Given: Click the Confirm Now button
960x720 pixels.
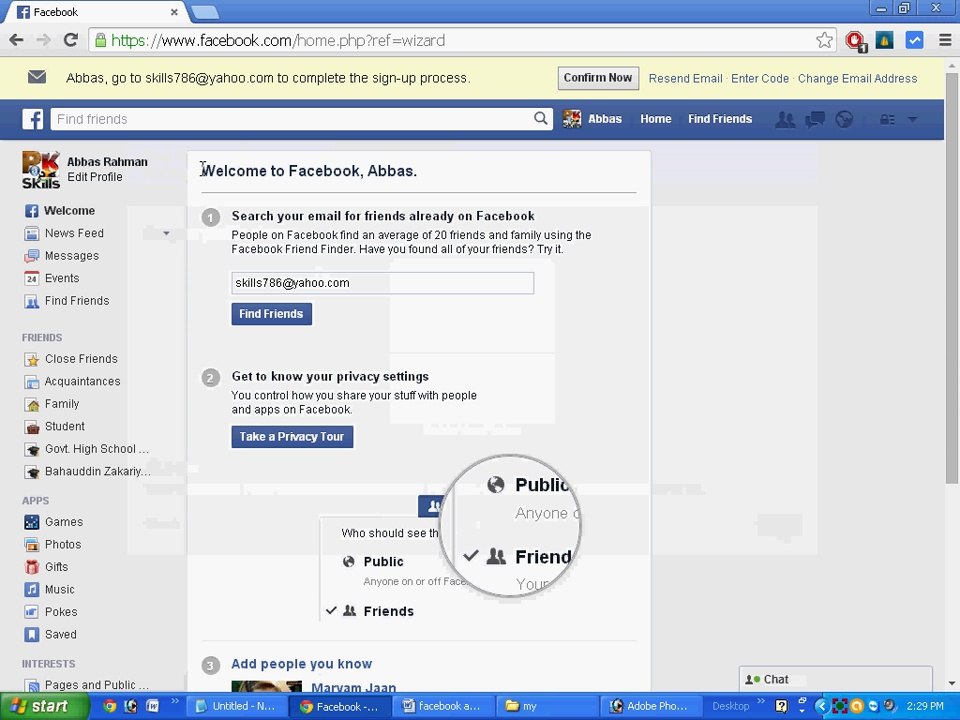Looking at the screenshot, I should [598, 78].
